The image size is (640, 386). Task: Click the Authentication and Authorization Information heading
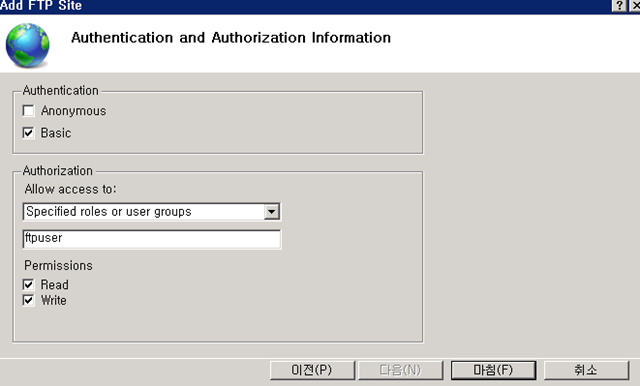tap(231, 38)
